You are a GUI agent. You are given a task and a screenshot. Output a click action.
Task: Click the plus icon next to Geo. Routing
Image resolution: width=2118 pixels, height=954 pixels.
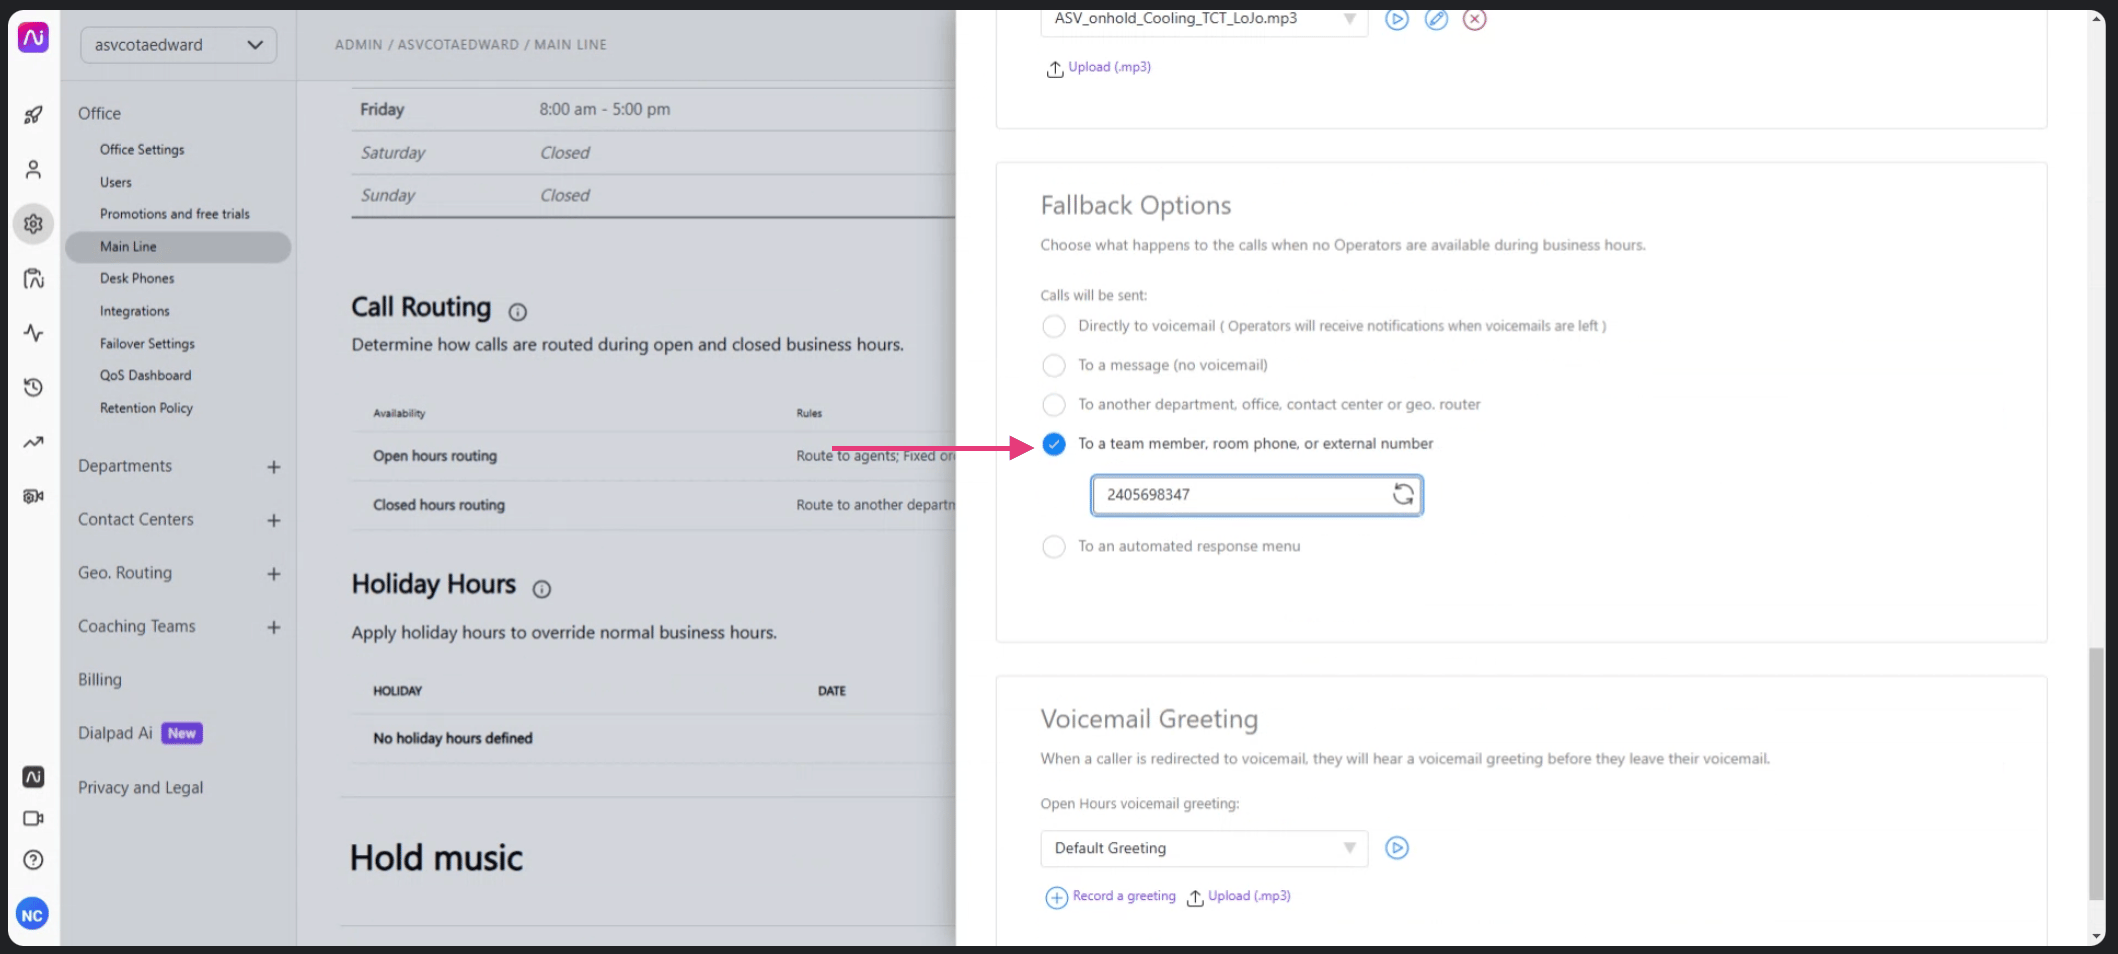274,574
